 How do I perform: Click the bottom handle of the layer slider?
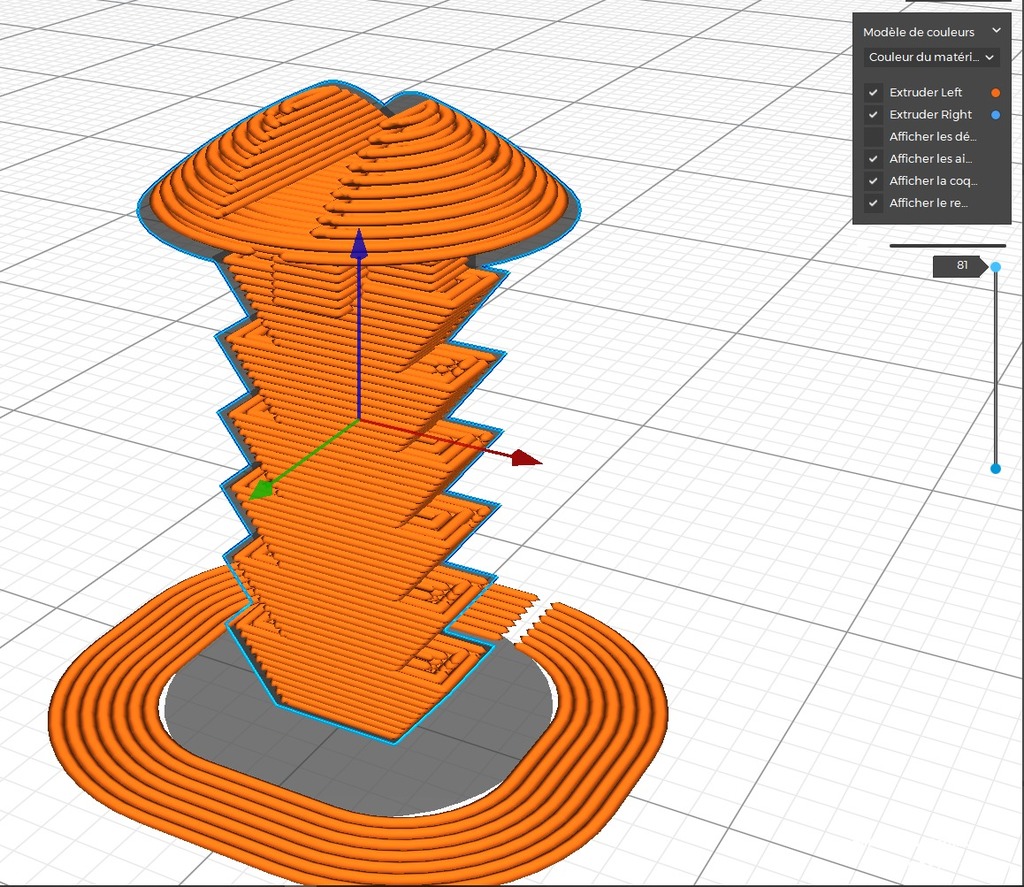pos(995,468)
